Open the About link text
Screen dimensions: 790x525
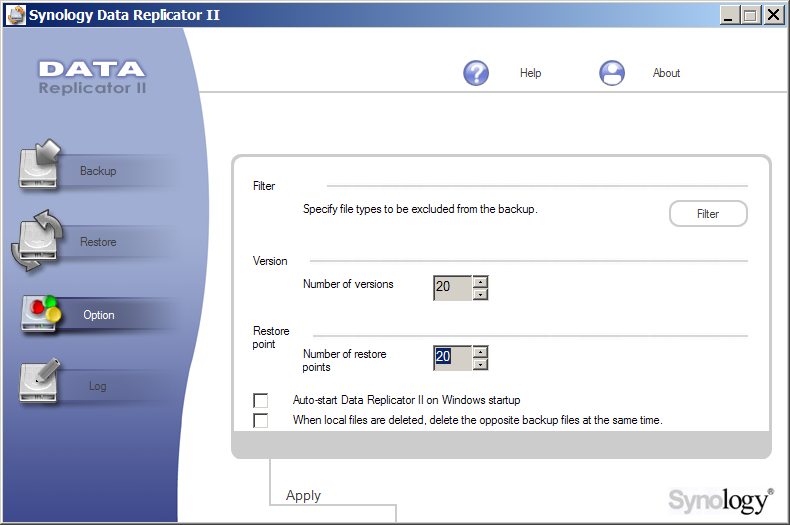click(666, 73)
